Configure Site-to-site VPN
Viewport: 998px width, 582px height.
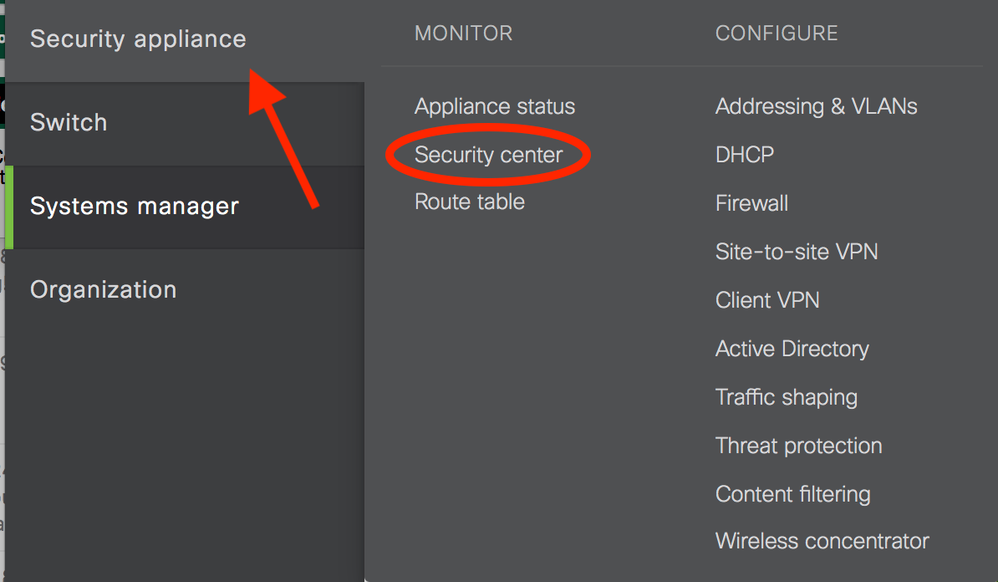[x=797, y=252]
